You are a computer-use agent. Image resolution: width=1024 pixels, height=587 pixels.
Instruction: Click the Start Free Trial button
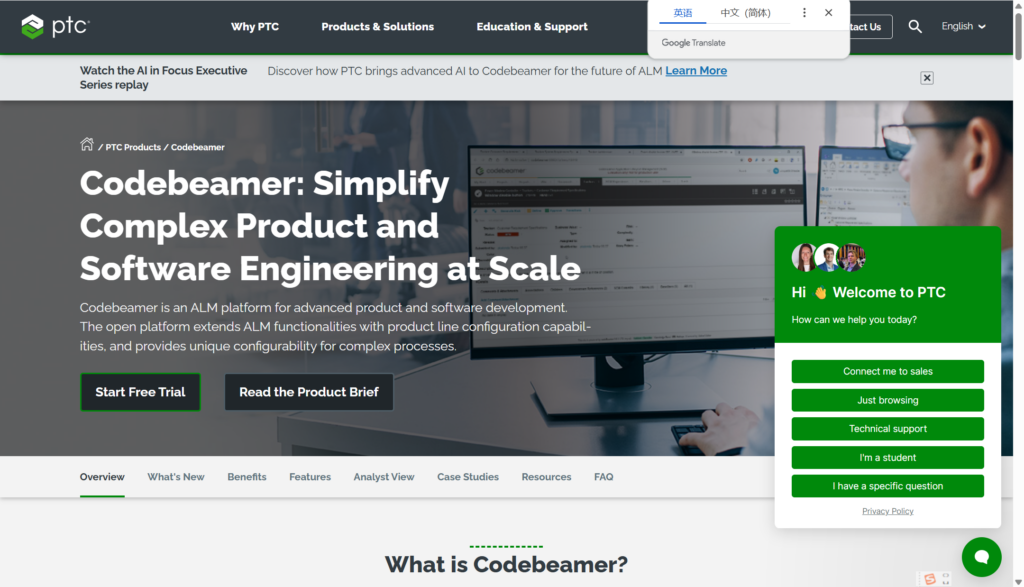140,392
